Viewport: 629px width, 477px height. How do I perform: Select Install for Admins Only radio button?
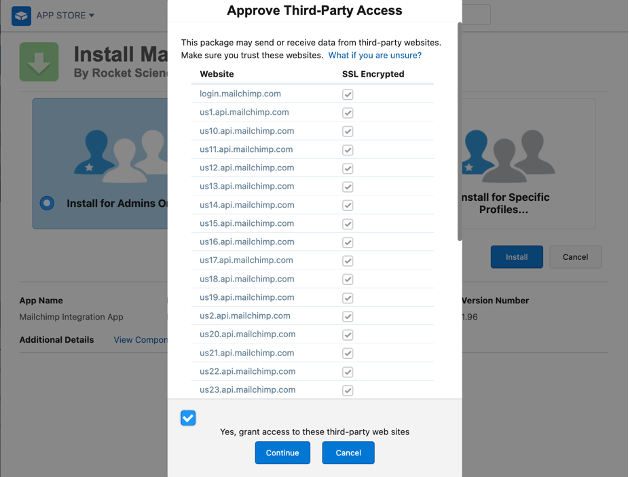(47, 203)
